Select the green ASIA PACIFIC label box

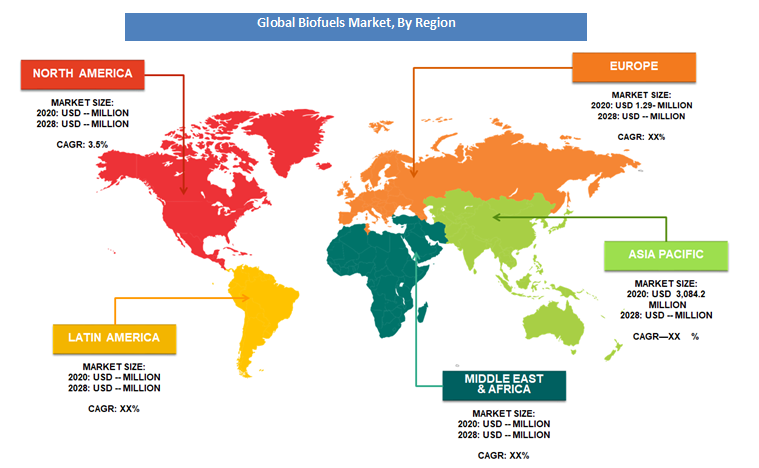pyautogui.click(x=666, y=255)
